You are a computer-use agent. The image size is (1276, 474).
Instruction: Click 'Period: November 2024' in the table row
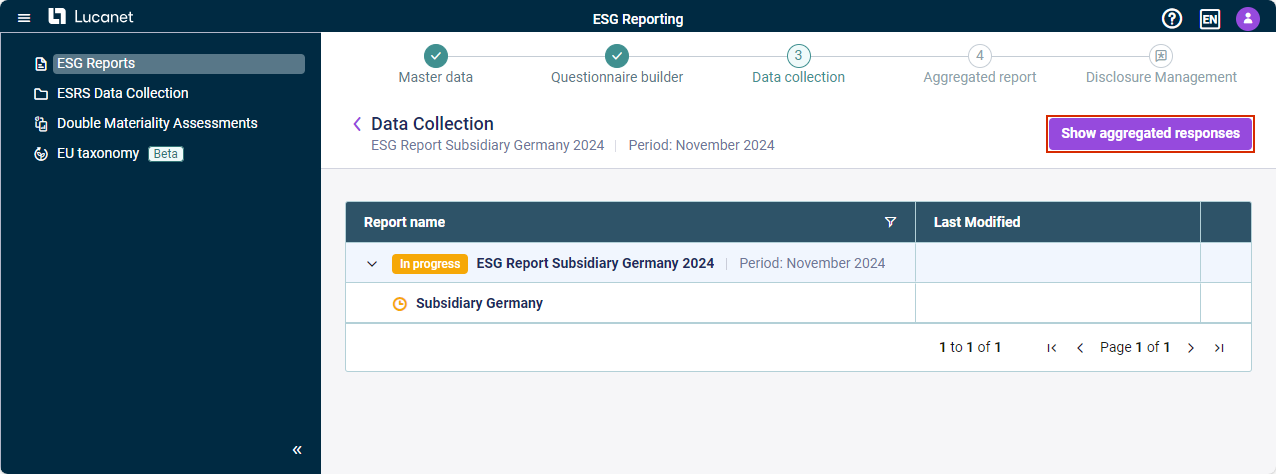tap(812, 264)
